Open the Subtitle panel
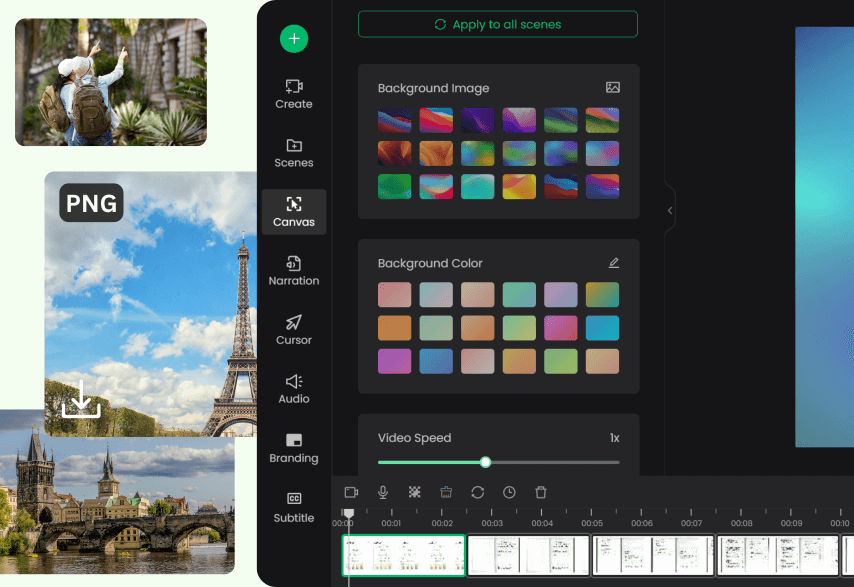This screenshot has height=587, width=854. coord(293,508)
